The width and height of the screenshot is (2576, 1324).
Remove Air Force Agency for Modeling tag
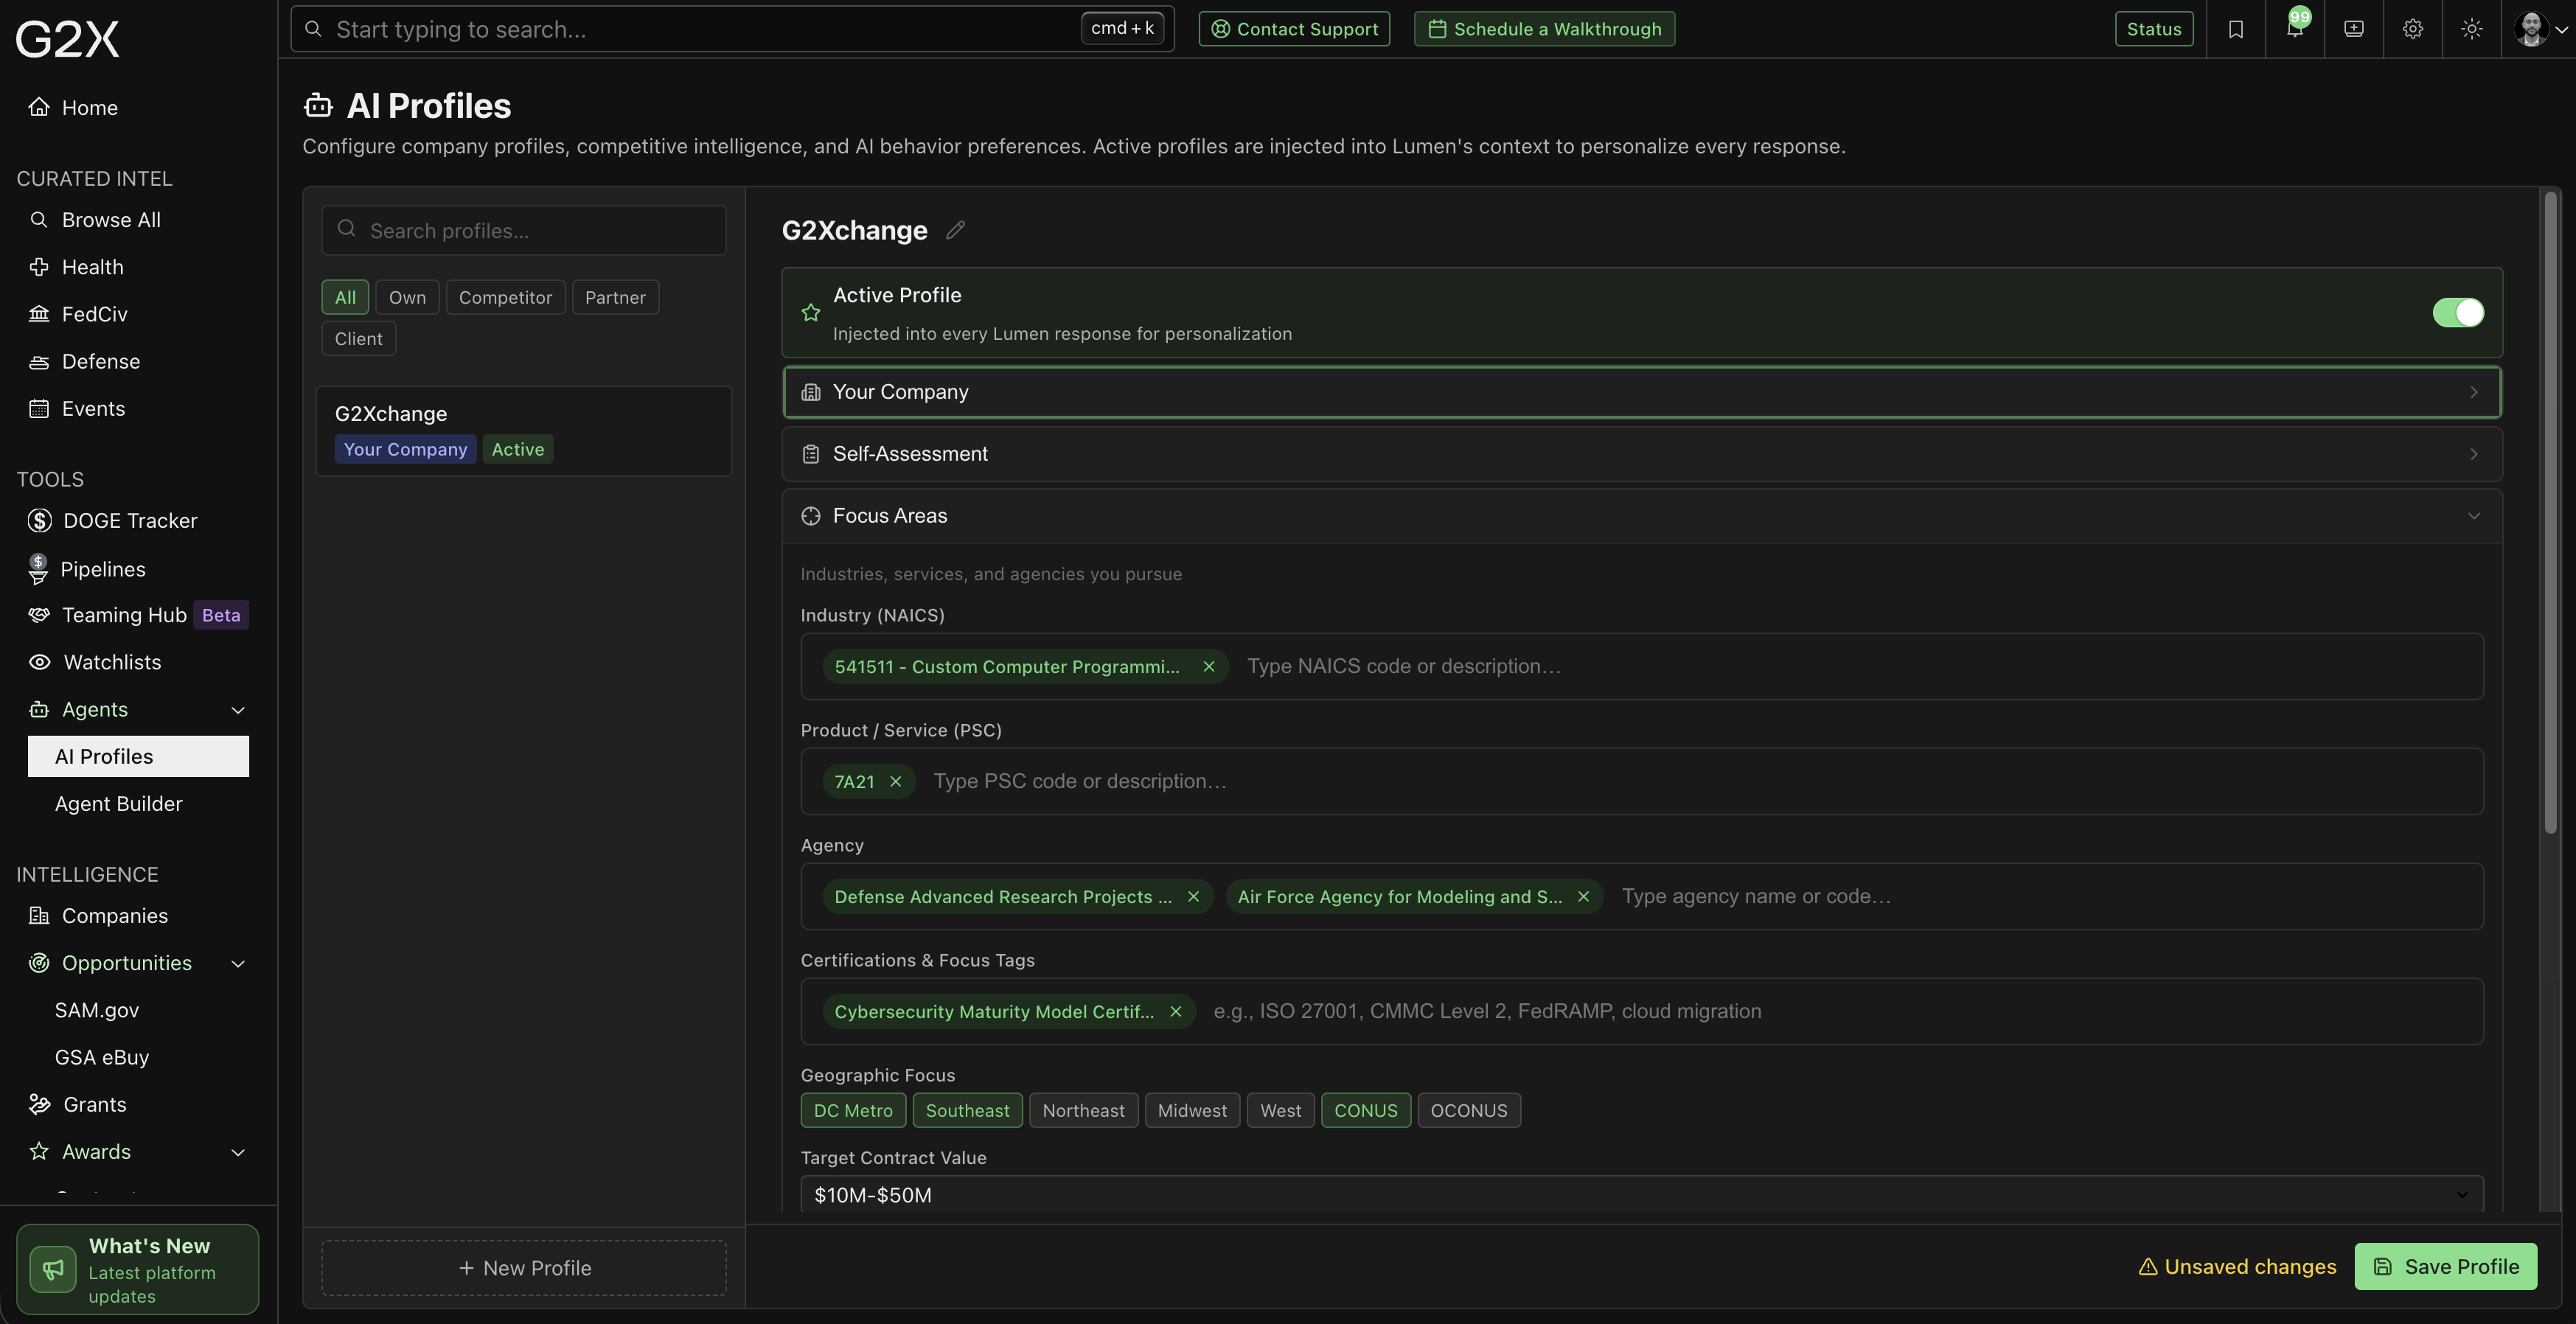[x=1583, y=897]
